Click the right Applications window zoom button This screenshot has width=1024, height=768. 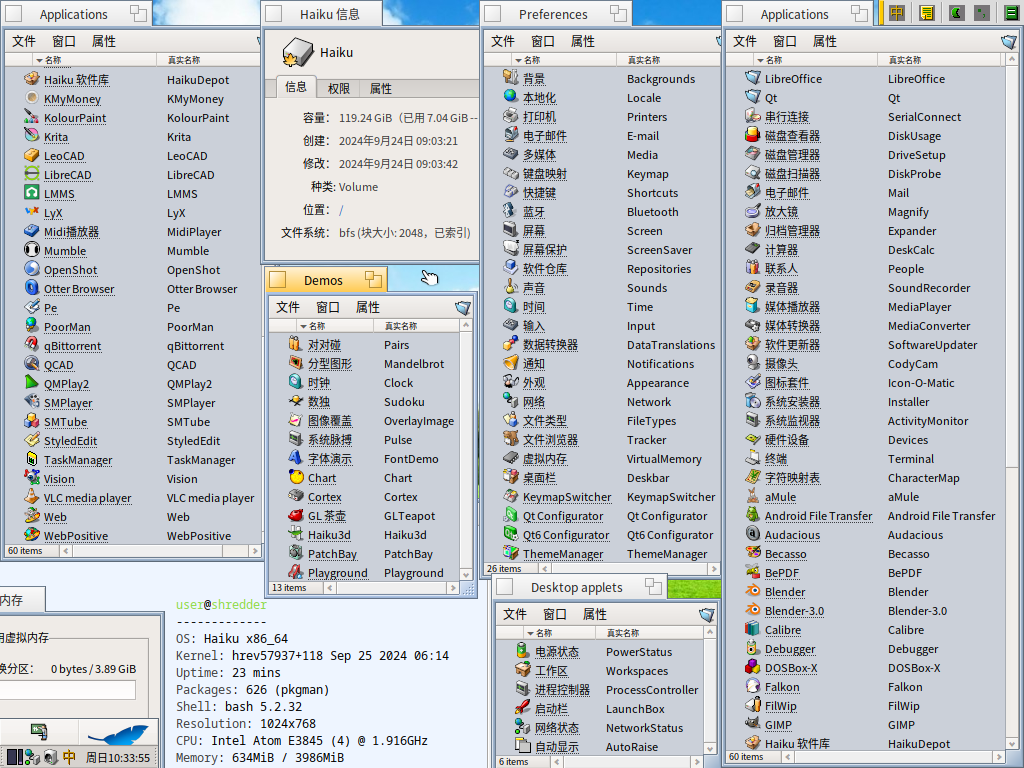859,13
